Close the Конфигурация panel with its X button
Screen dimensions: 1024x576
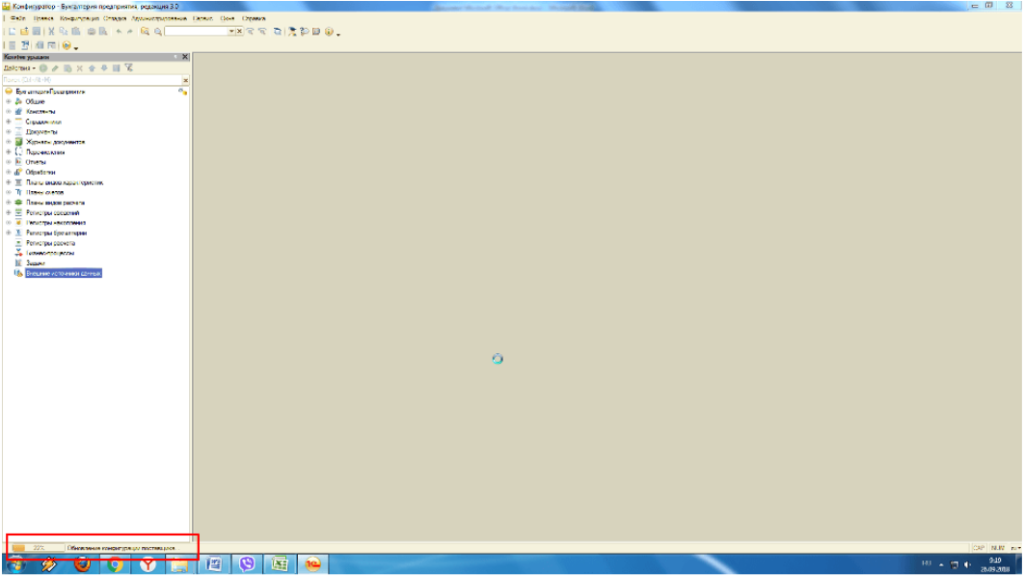[185, 57]
